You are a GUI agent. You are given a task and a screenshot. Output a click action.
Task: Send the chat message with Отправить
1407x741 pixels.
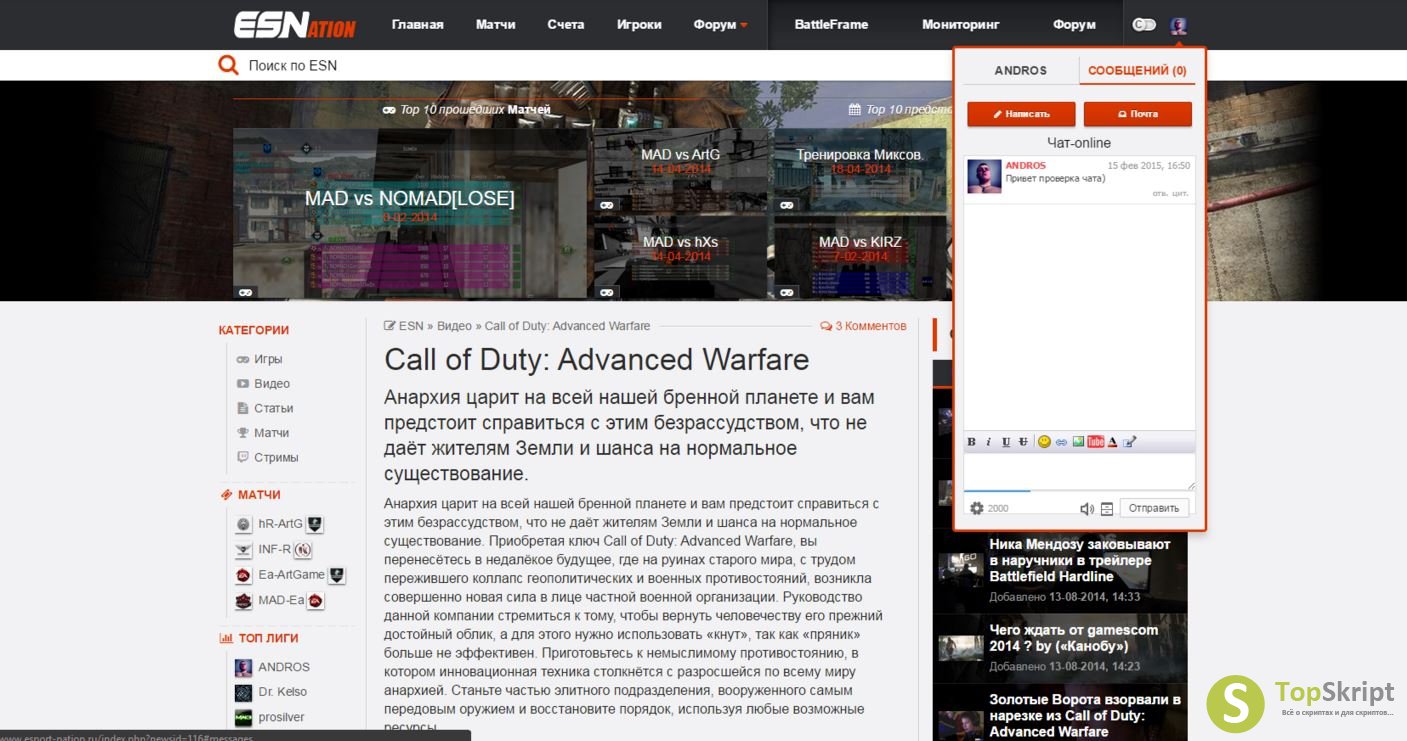pyautogui.click(x=1154, y=508)
